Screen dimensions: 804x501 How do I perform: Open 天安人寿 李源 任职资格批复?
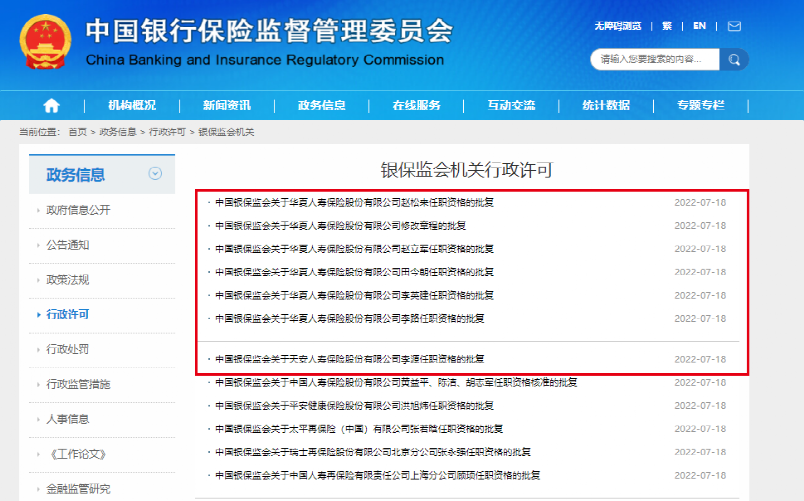click(350, 359)
